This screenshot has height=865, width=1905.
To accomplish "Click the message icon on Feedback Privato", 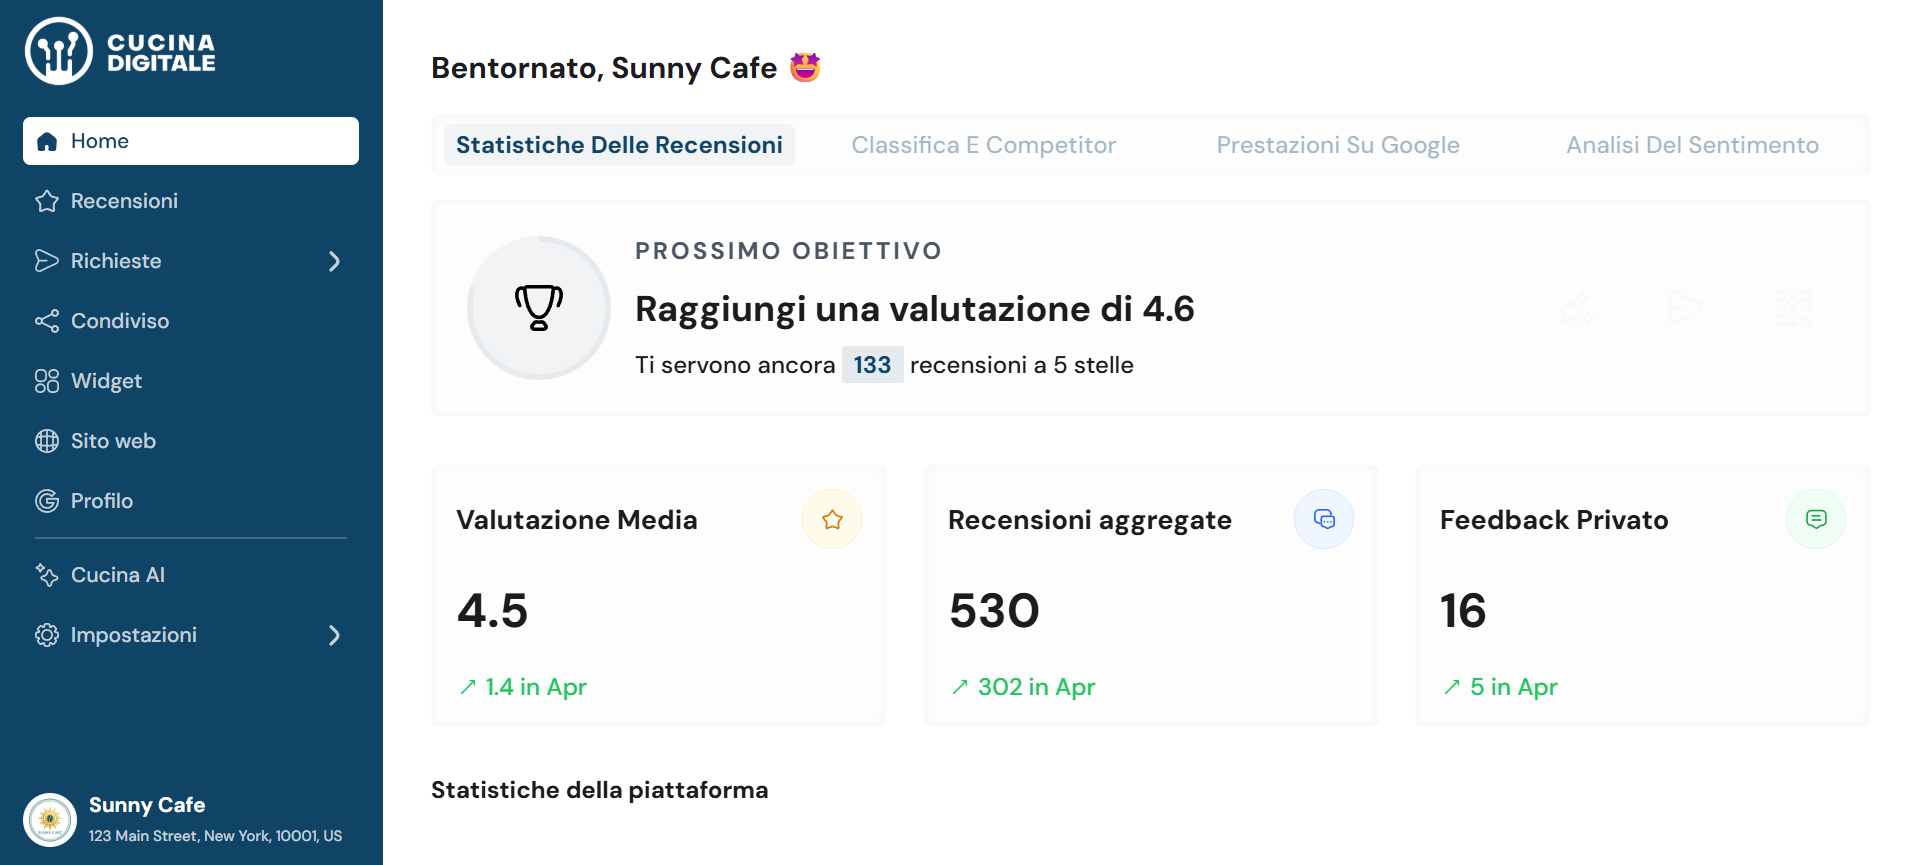I will click(x=1816, y=519).
